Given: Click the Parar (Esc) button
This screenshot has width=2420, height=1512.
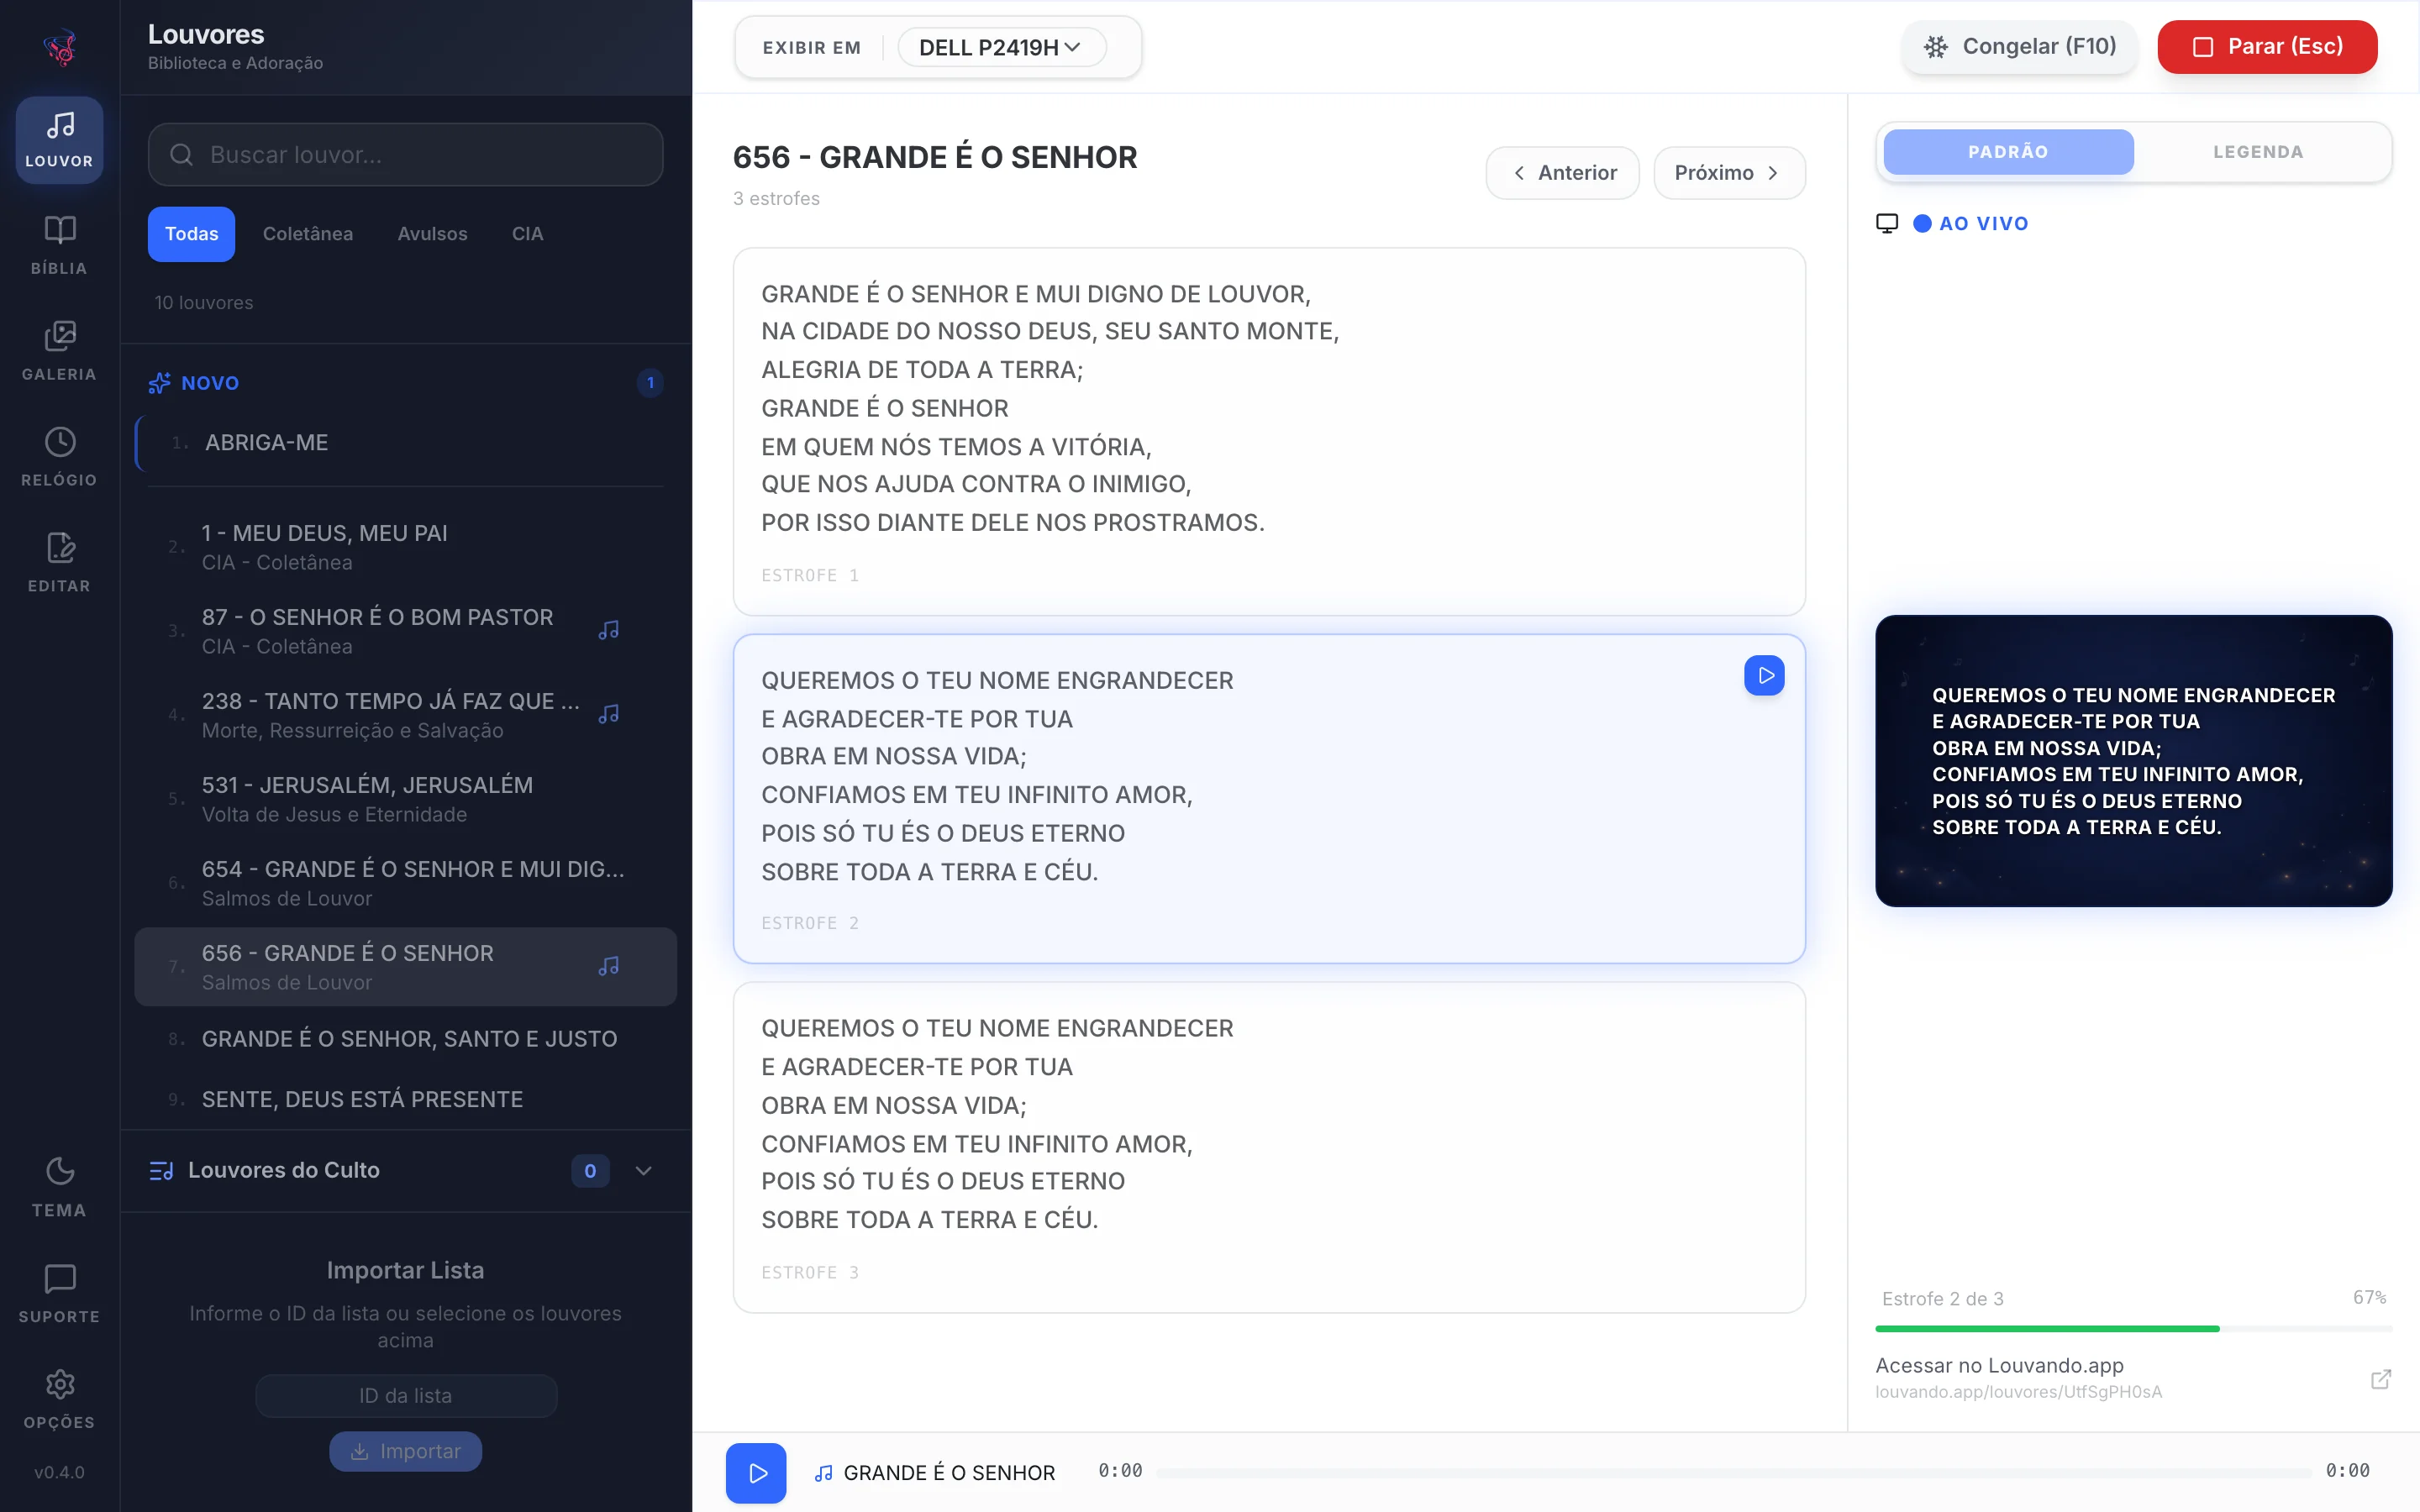Looking at the screenshot, I should click(2267, 47).
